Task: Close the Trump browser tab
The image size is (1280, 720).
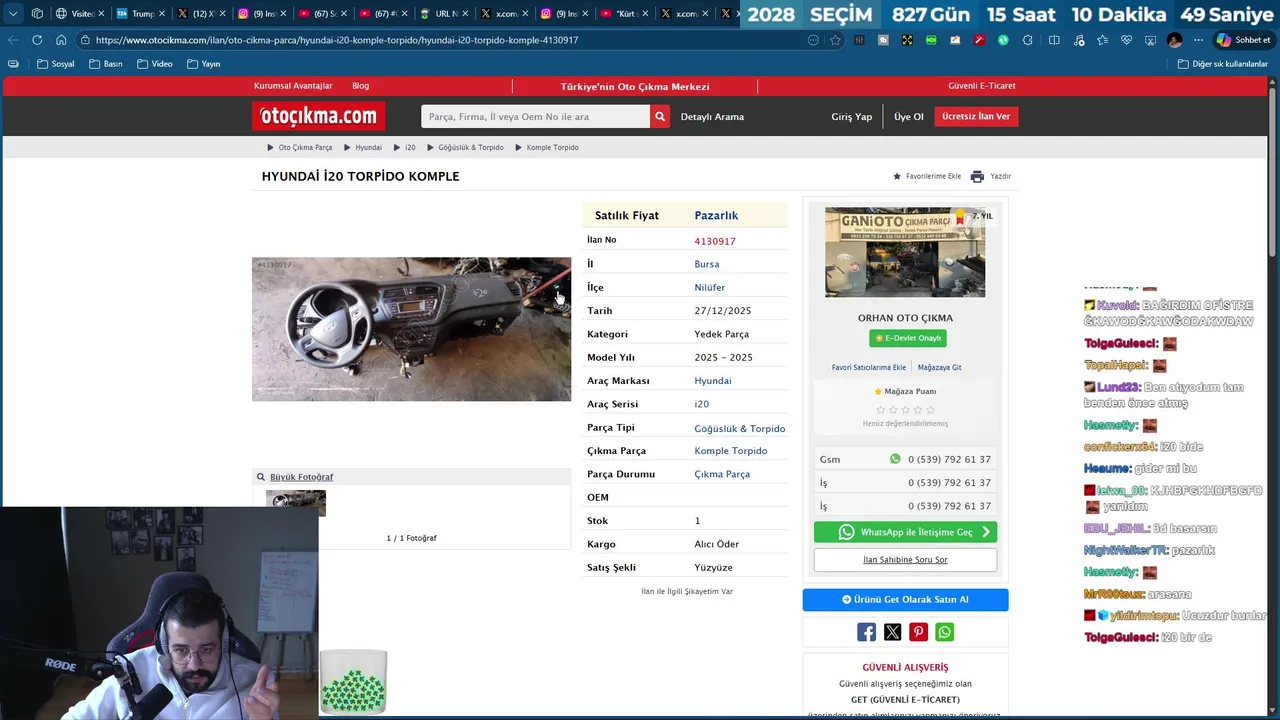Action: tap(161, 14)
